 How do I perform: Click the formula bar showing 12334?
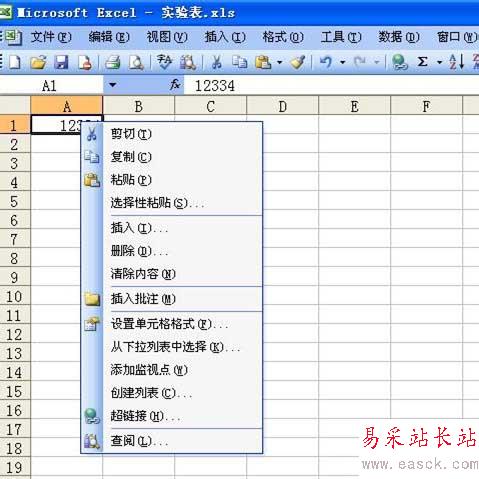[331, 86]
